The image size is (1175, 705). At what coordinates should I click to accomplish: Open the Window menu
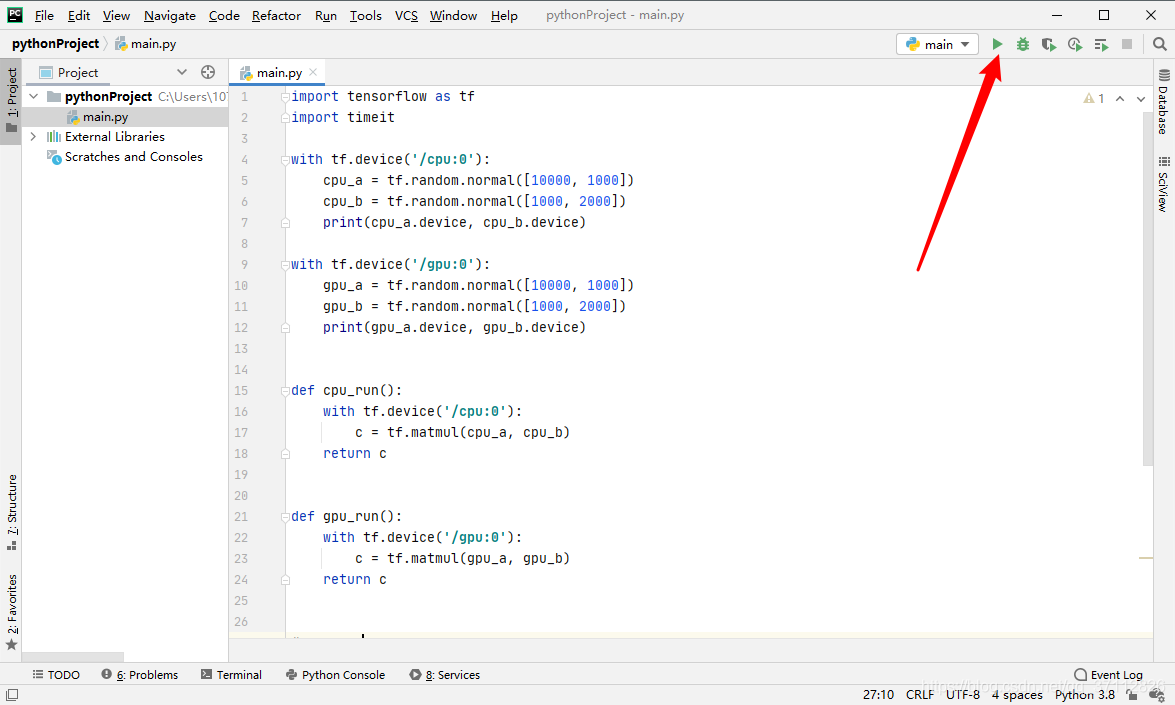tap(453, 15)
